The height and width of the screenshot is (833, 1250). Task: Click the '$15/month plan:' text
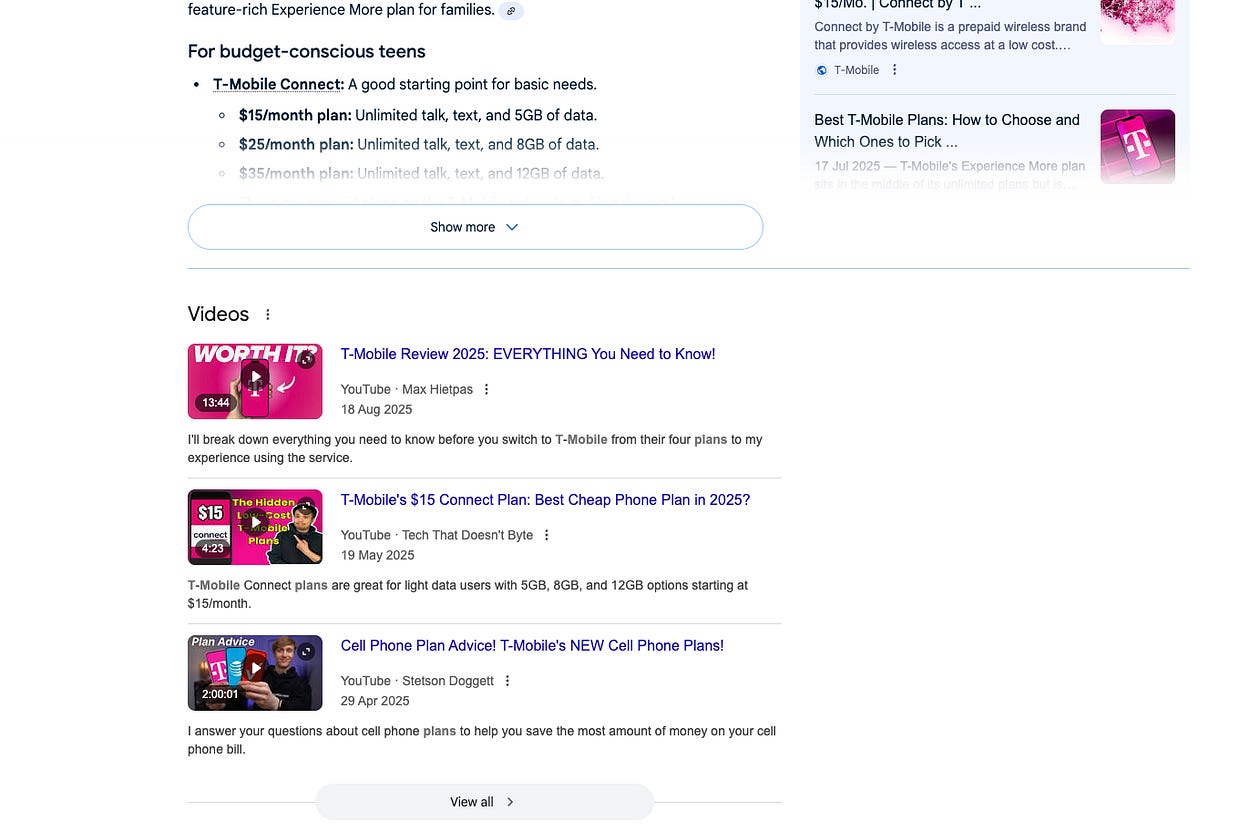point(295,115)
